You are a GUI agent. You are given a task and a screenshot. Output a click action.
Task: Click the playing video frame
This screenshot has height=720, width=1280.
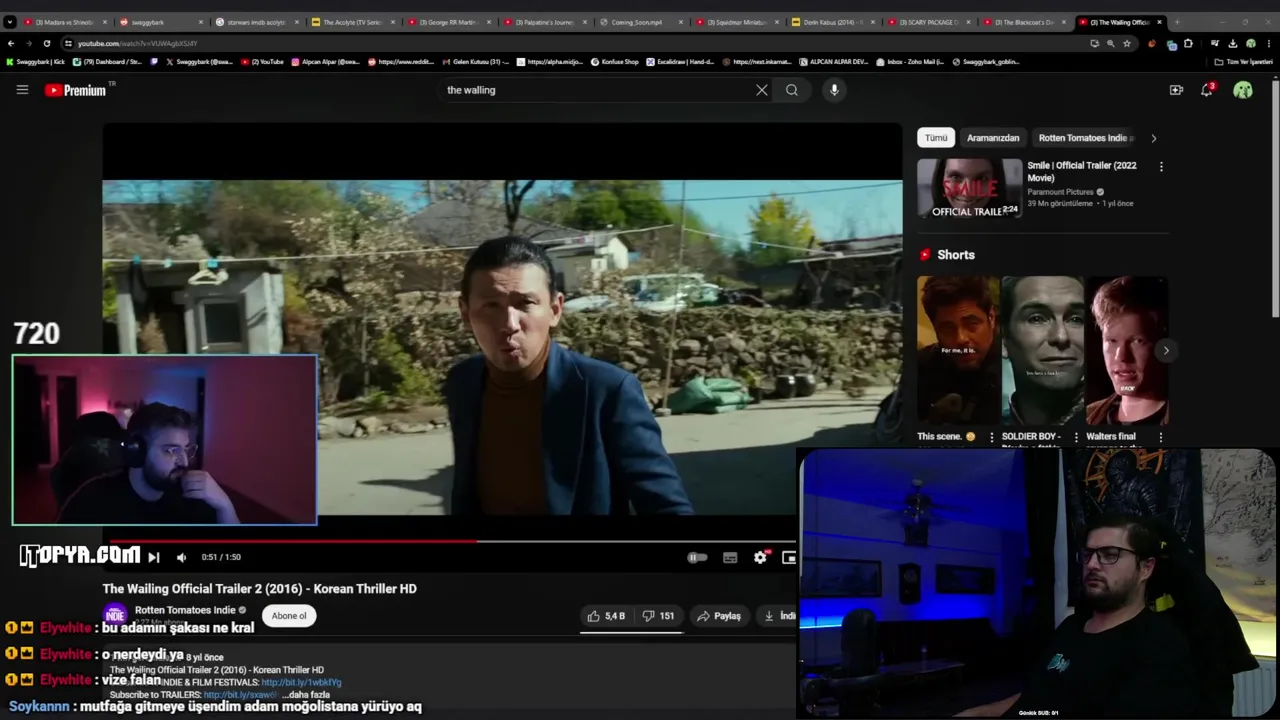502,347
